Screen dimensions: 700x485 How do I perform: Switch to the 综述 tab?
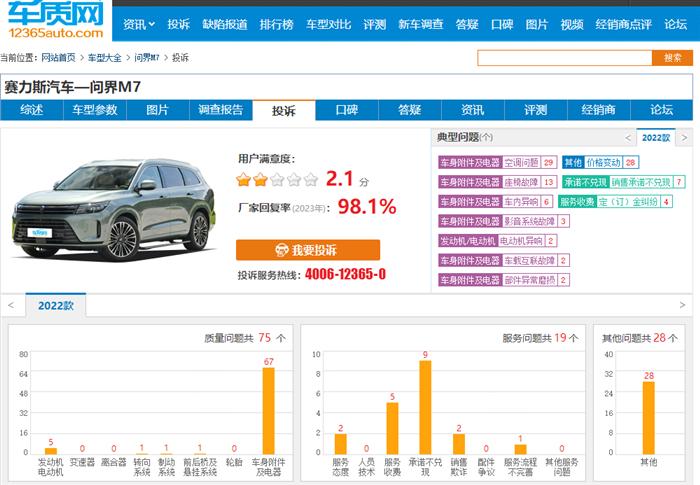pyautogui.click(x=32, y=110)
